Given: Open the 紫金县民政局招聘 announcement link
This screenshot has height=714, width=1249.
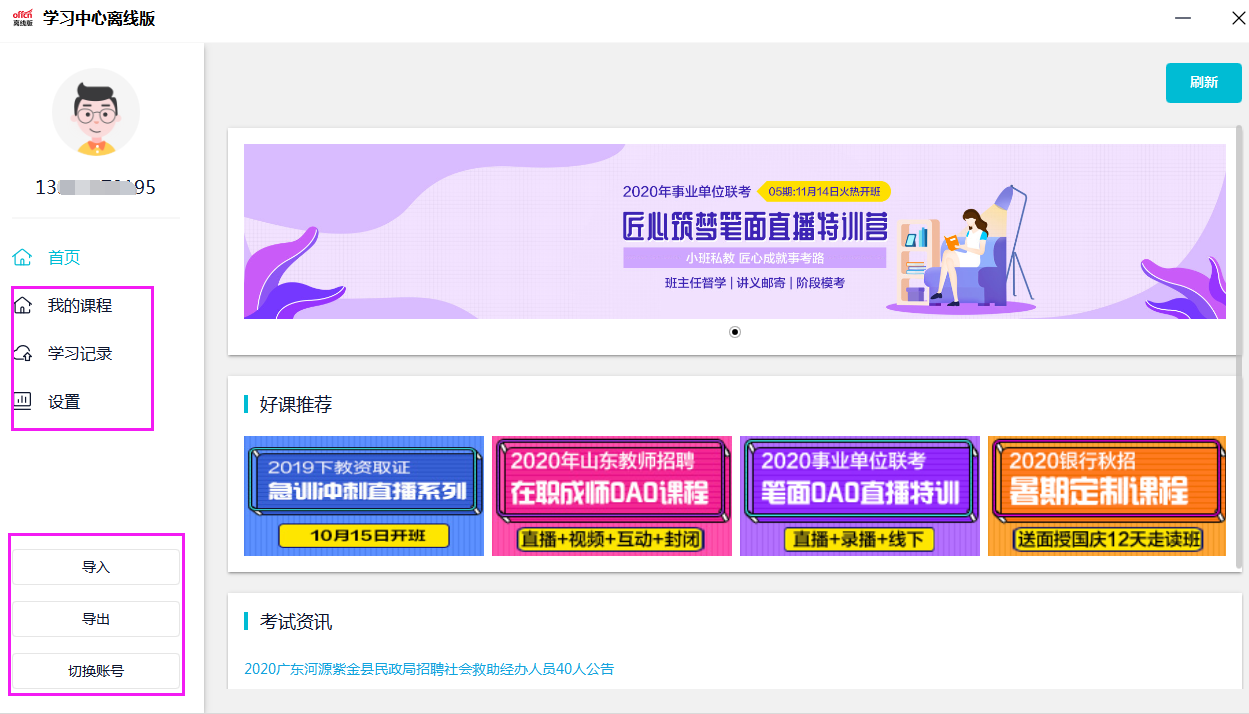Looking at the screenshot, I should [429, 669].
